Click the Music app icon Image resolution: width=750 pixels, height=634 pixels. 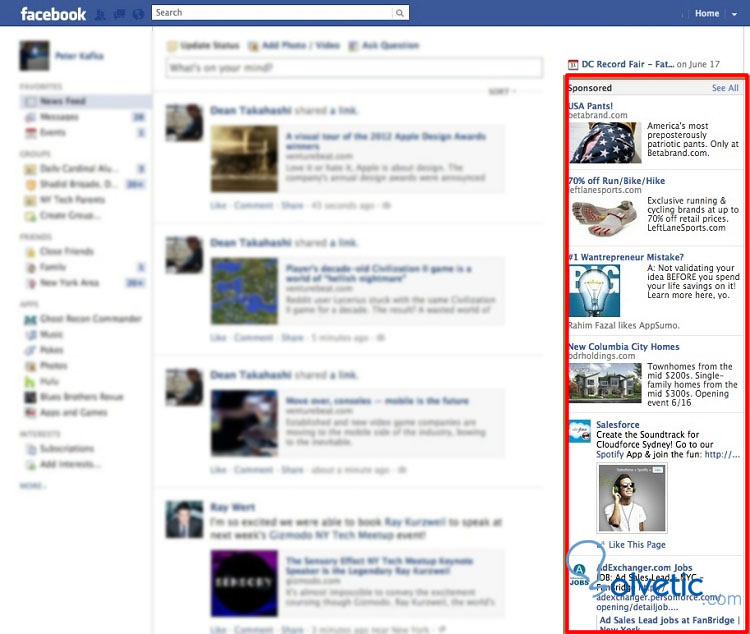tap(31, 334)
